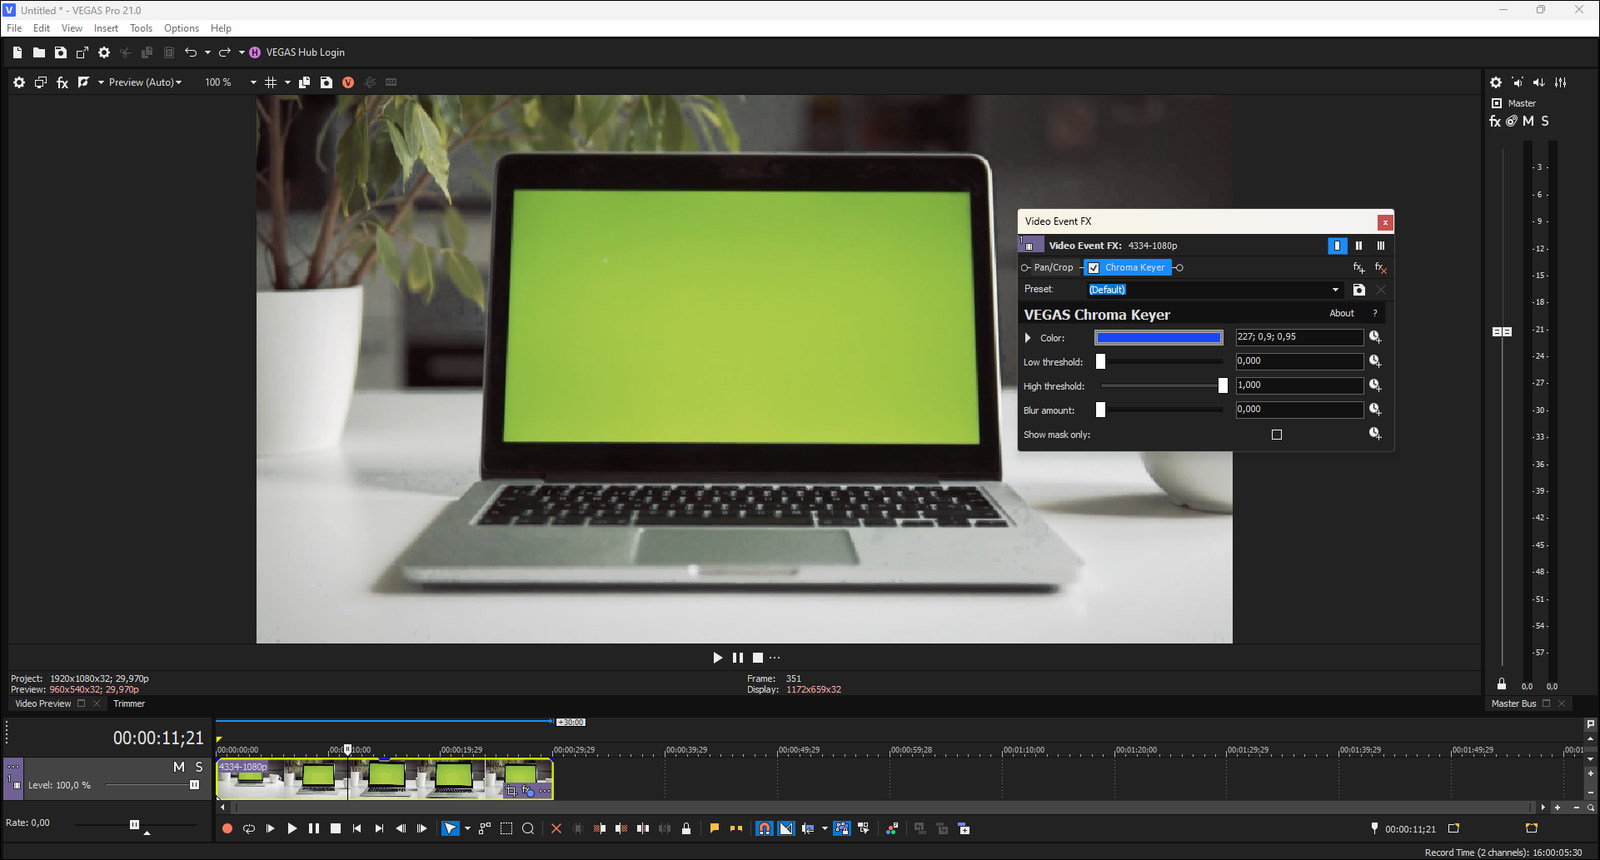Open the File menu

tap(14, 28)
